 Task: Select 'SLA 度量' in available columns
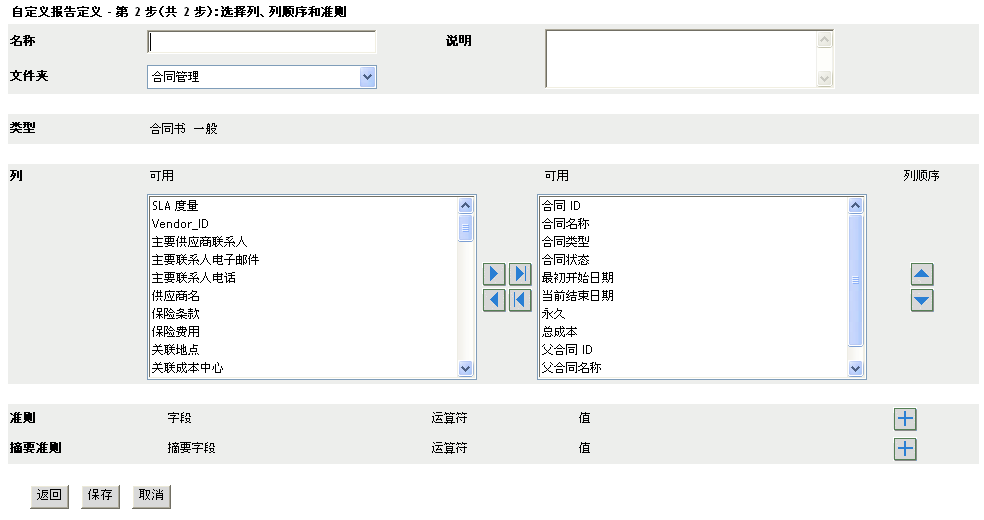click(x=304, y=206)
